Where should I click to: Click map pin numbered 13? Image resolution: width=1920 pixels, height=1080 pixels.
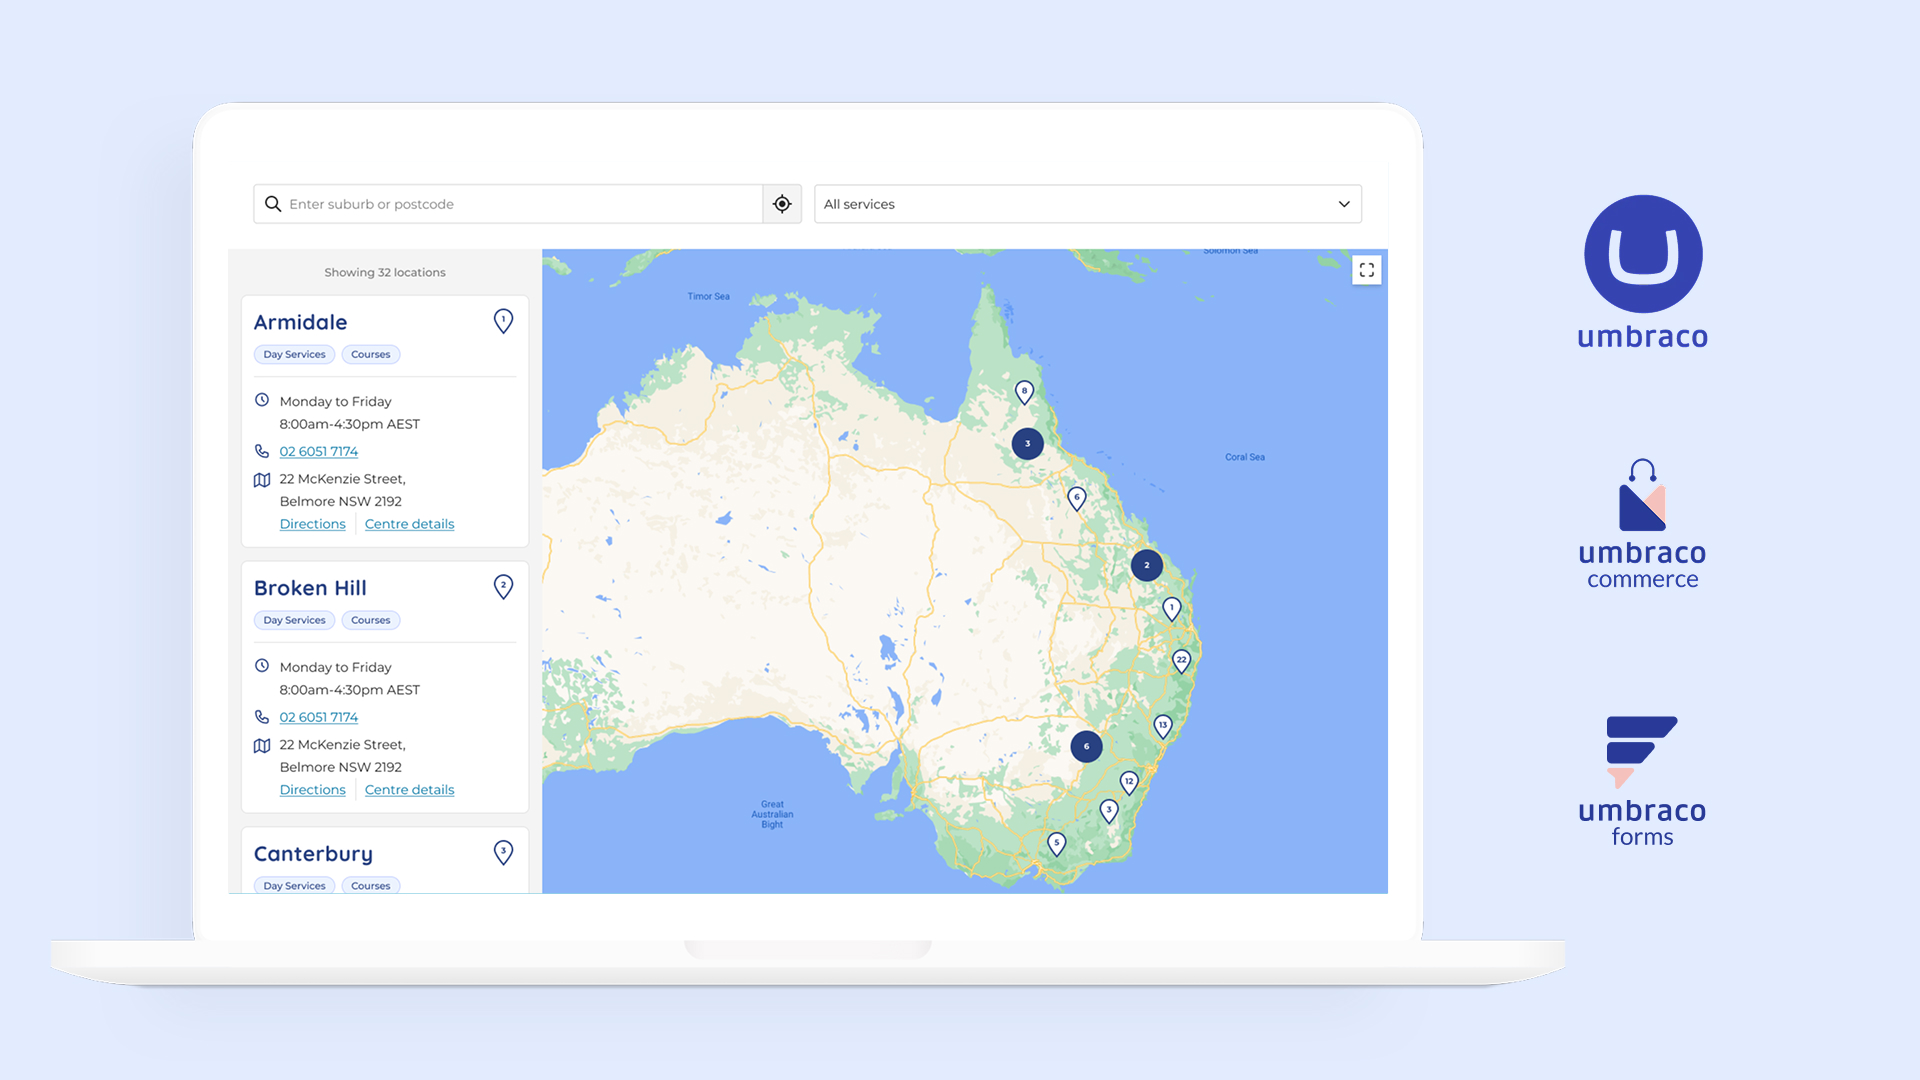coord(1162,726)
